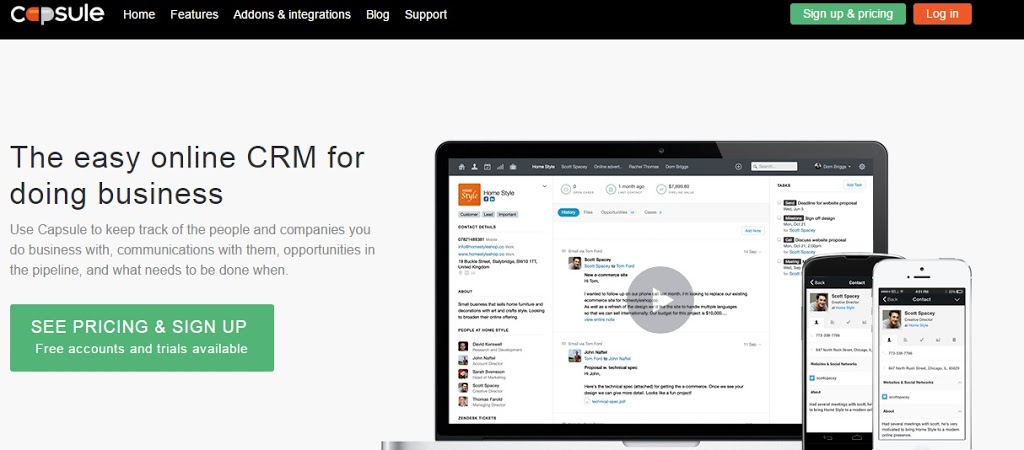Open the bar chart pipeline icon
The height and width of the screenshot is (450, 1024).
point(500,167)
